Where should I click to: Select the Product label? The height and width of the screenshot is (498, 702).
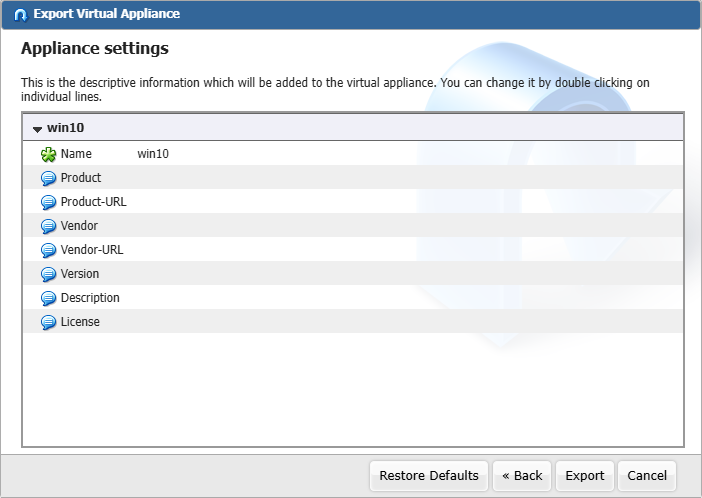81,178
